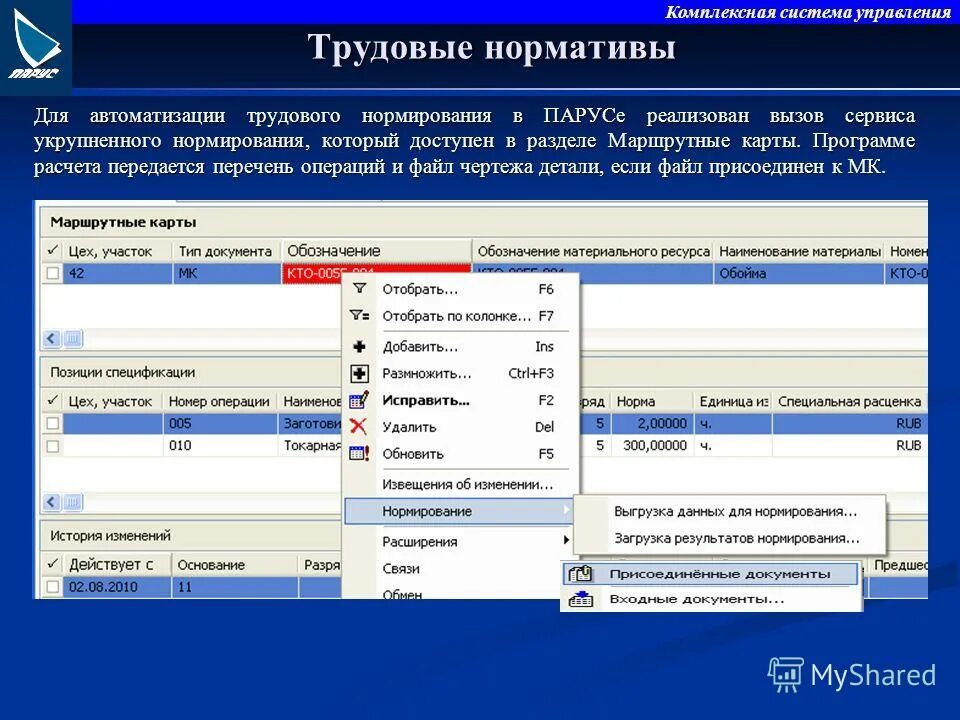Tick the checkbox for operation 005
The image size is (960, 720).
coord(53,423)
